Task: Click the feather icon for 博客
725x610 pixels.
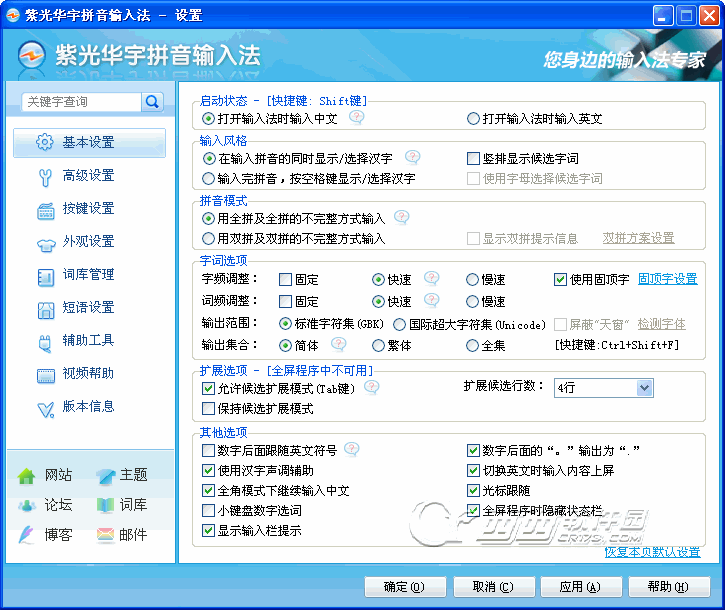Action: (26, 535)
